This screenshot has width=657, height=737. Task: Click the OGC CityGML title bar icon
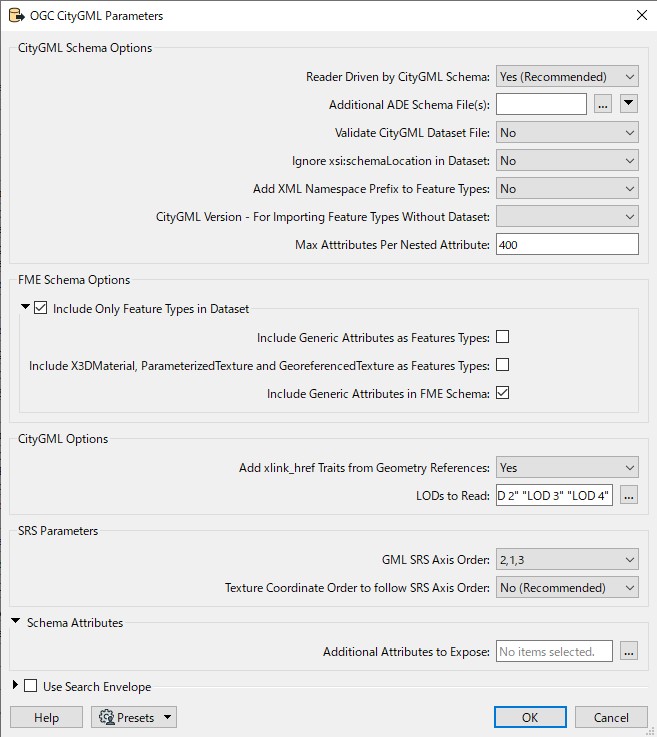16,16
